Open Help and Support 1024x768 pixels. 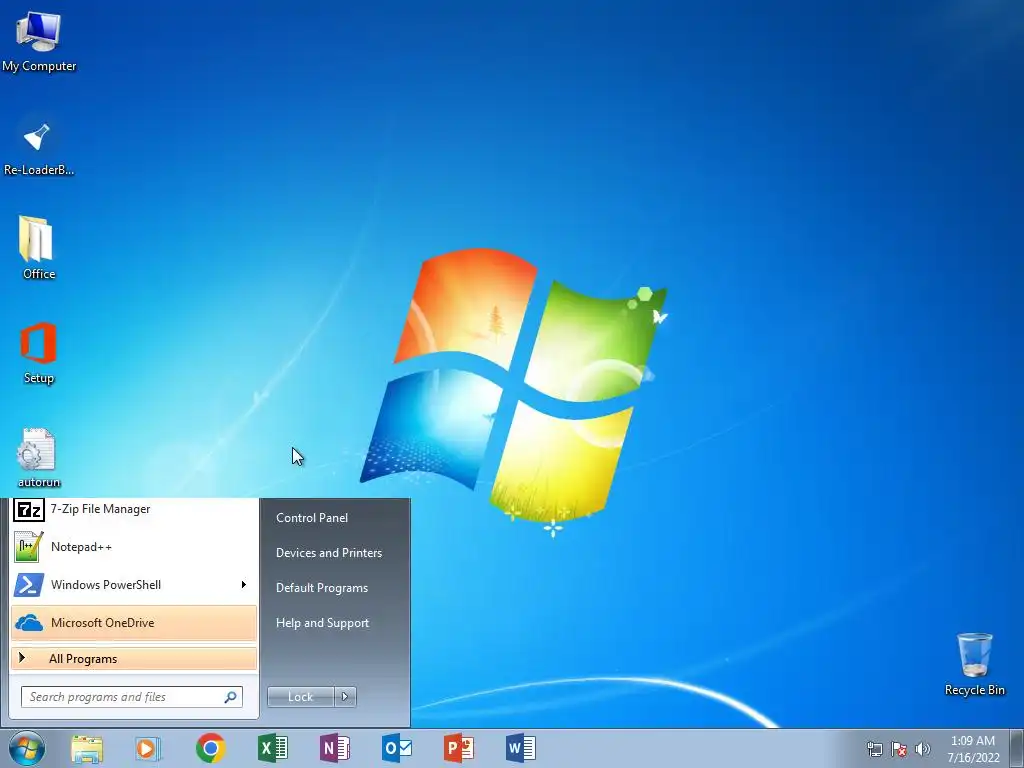coord(322,623)
